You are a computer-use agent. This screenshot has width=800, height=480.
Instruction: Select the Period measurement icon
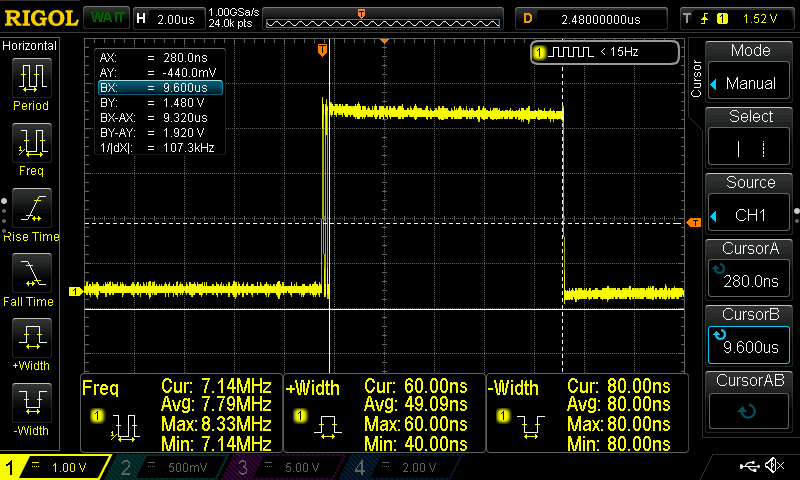(x=31, y=84)
